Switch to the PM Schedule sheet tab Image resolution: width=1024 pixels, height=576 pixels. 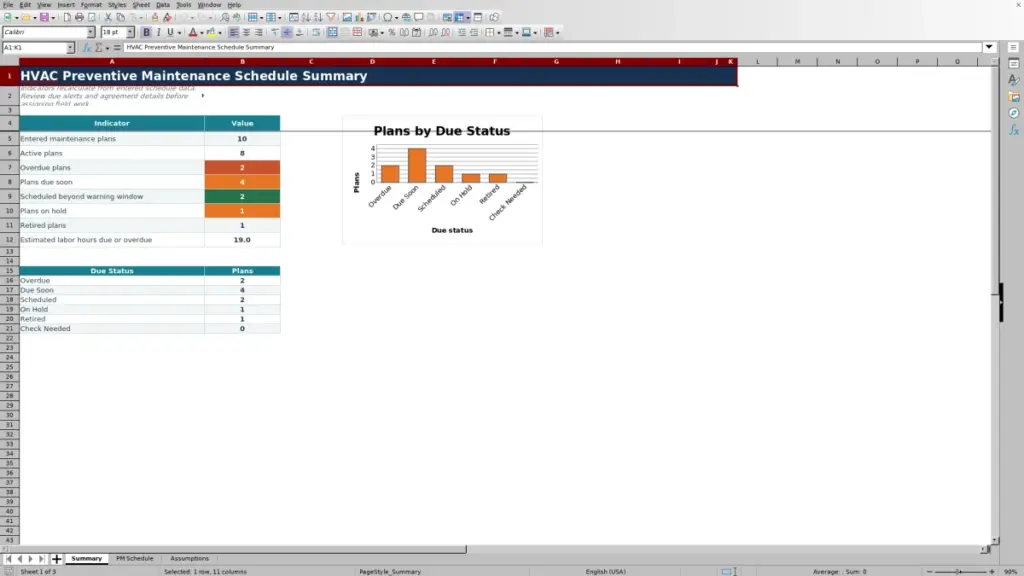[x=135, y=559]
